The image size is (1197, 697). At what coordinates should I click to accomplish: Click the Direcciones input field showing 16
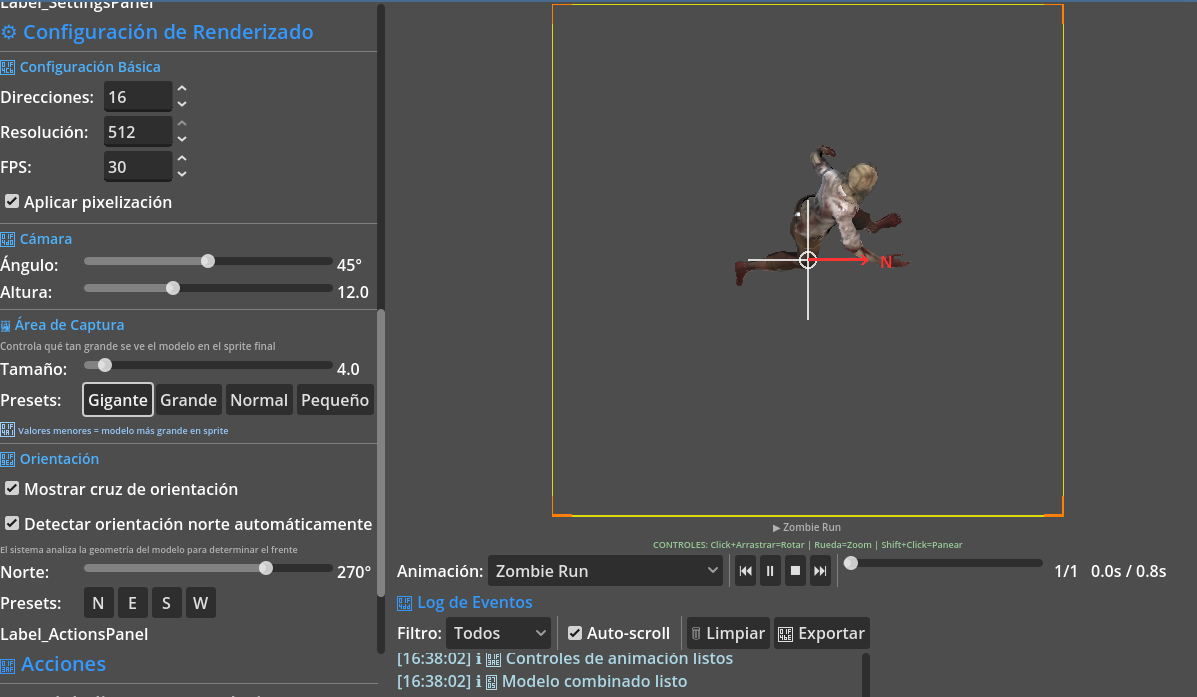(138, 97)
